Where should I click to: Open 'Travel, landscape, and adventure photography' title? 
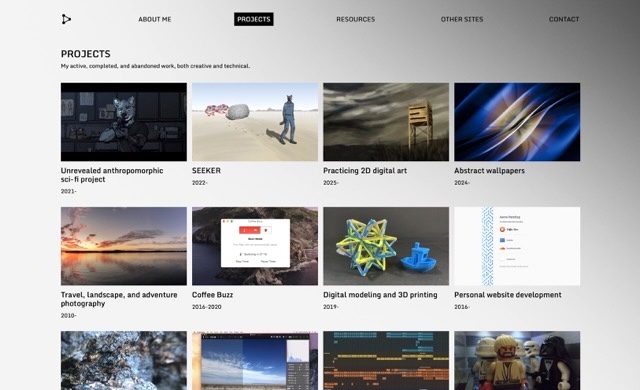point(119,299)
